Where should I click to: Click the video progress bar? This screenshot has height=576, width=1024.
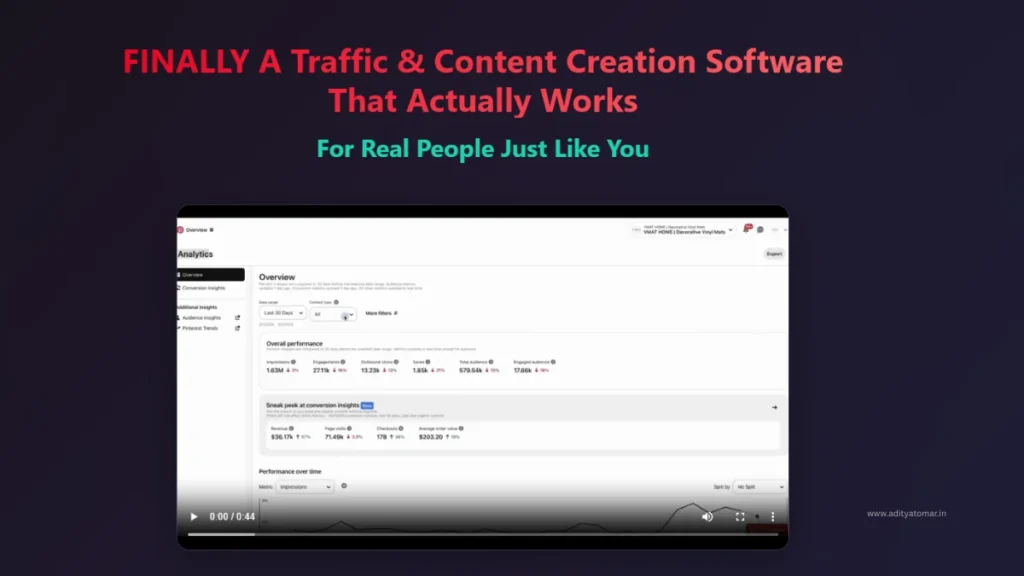[x=482, y=534]
